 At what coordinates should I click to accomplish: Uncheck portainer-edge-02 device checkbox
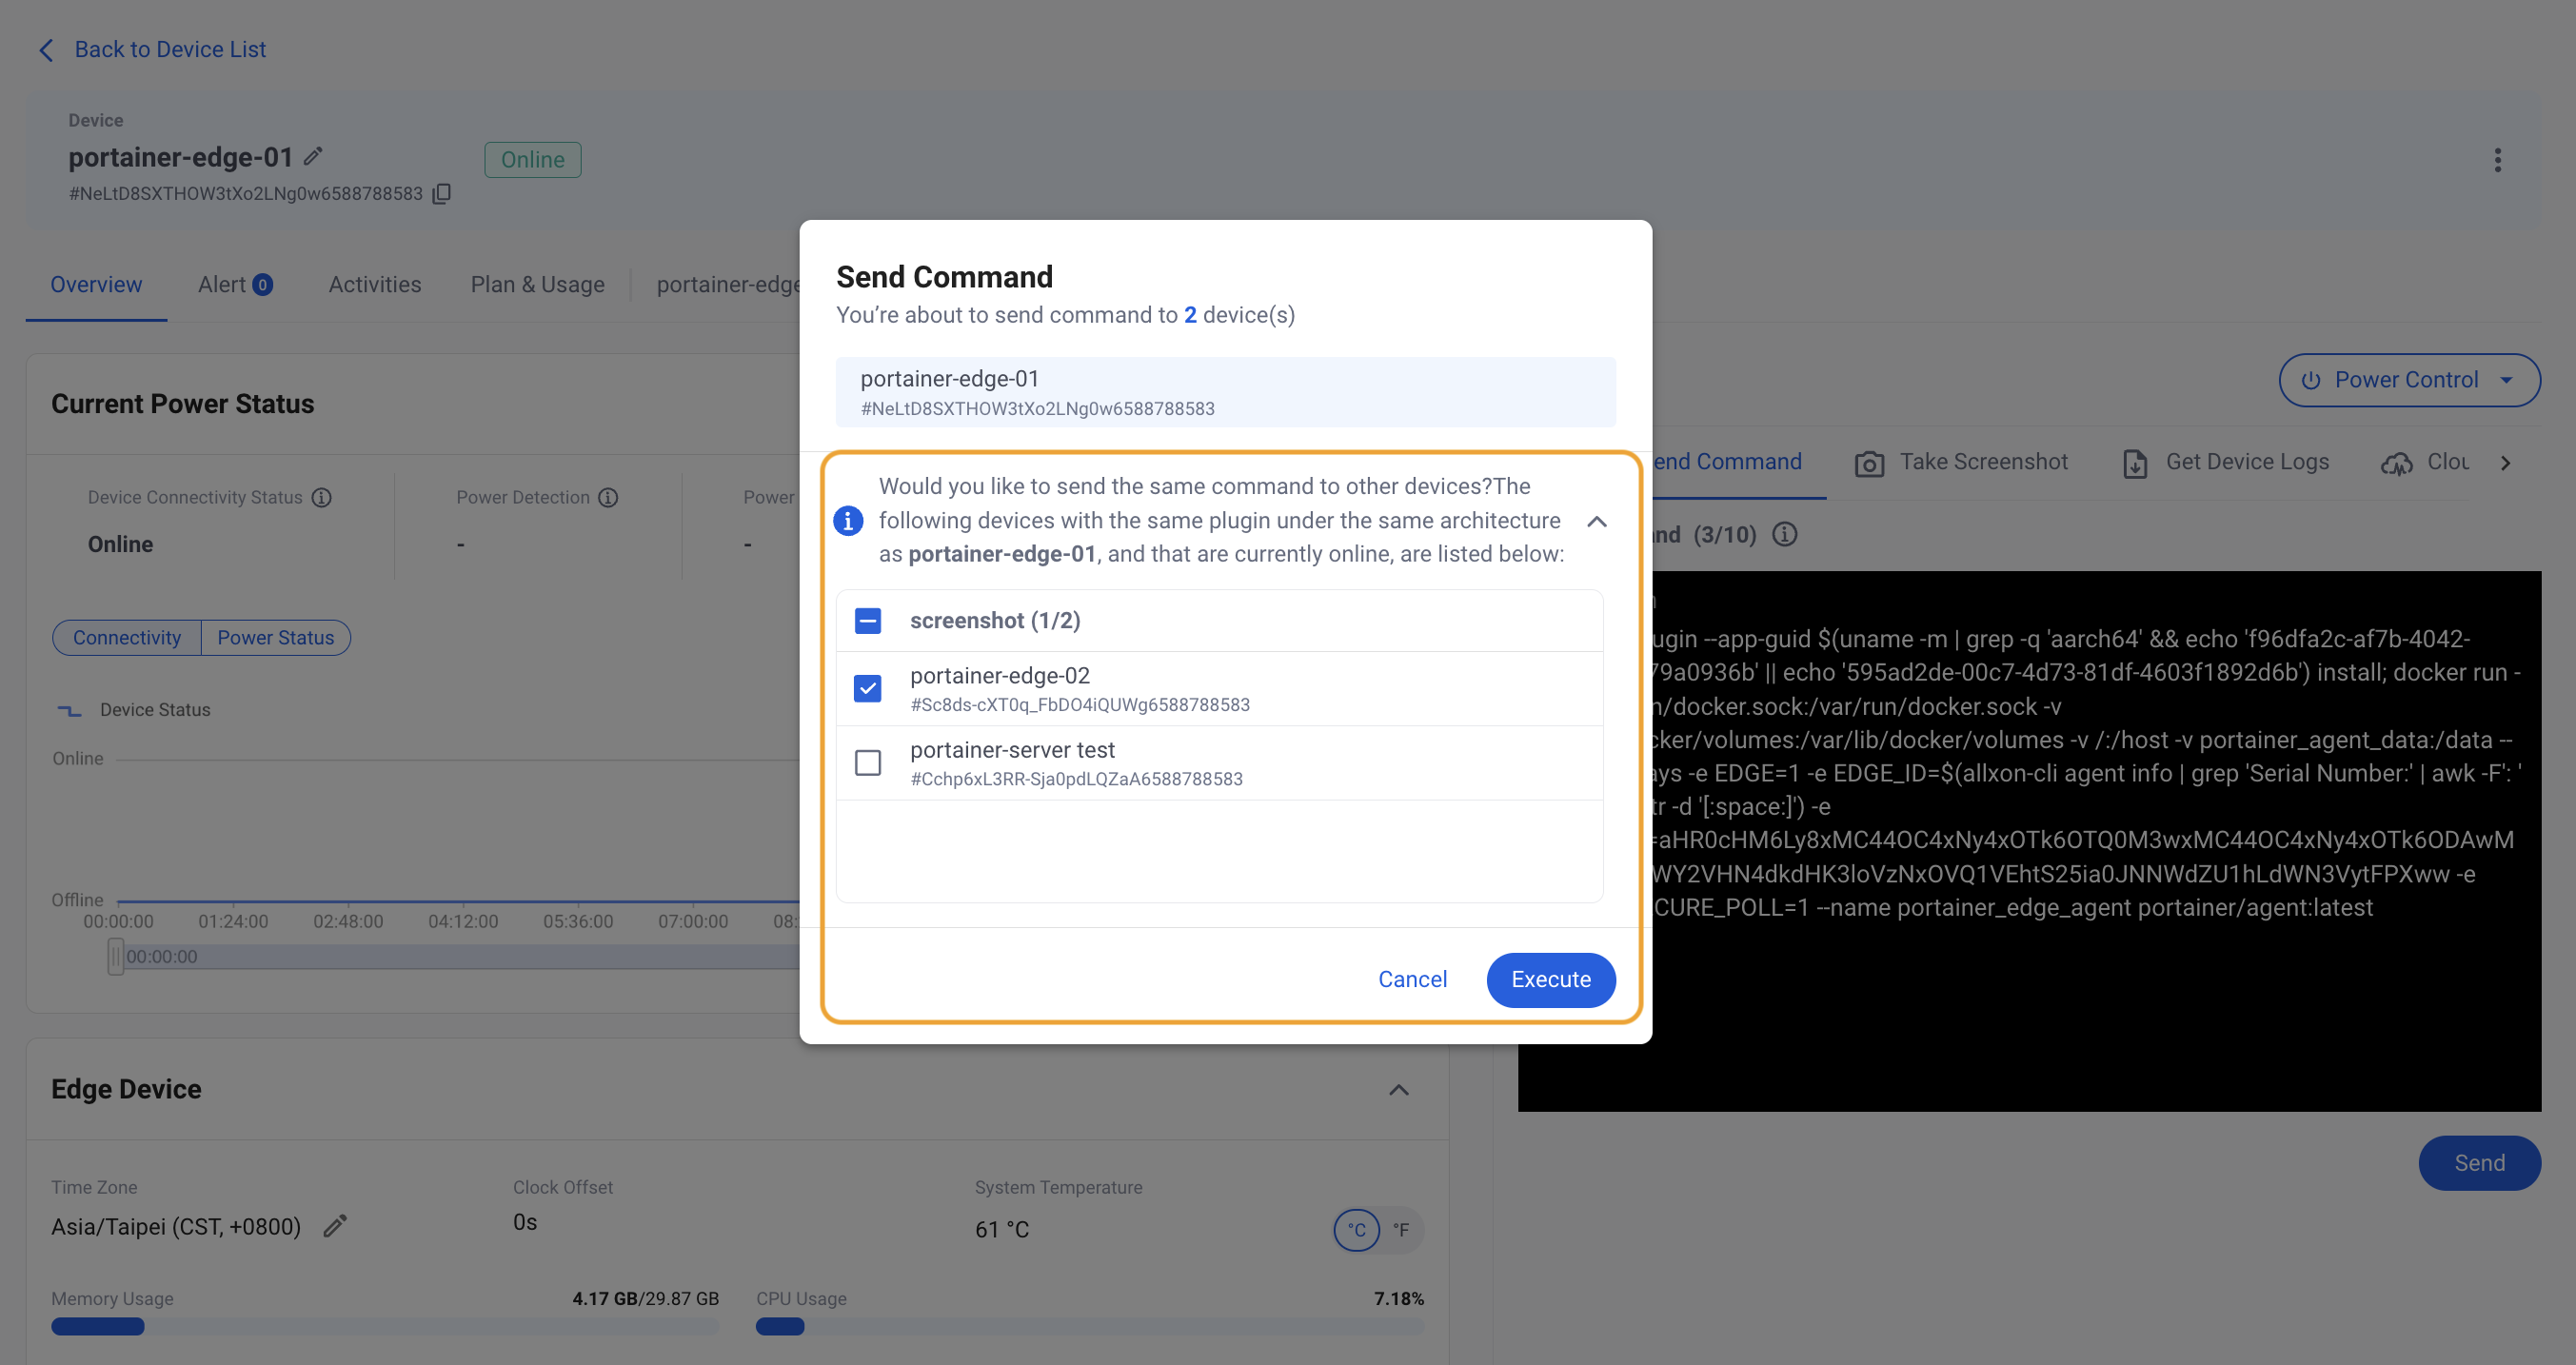[x=868, y=689]
